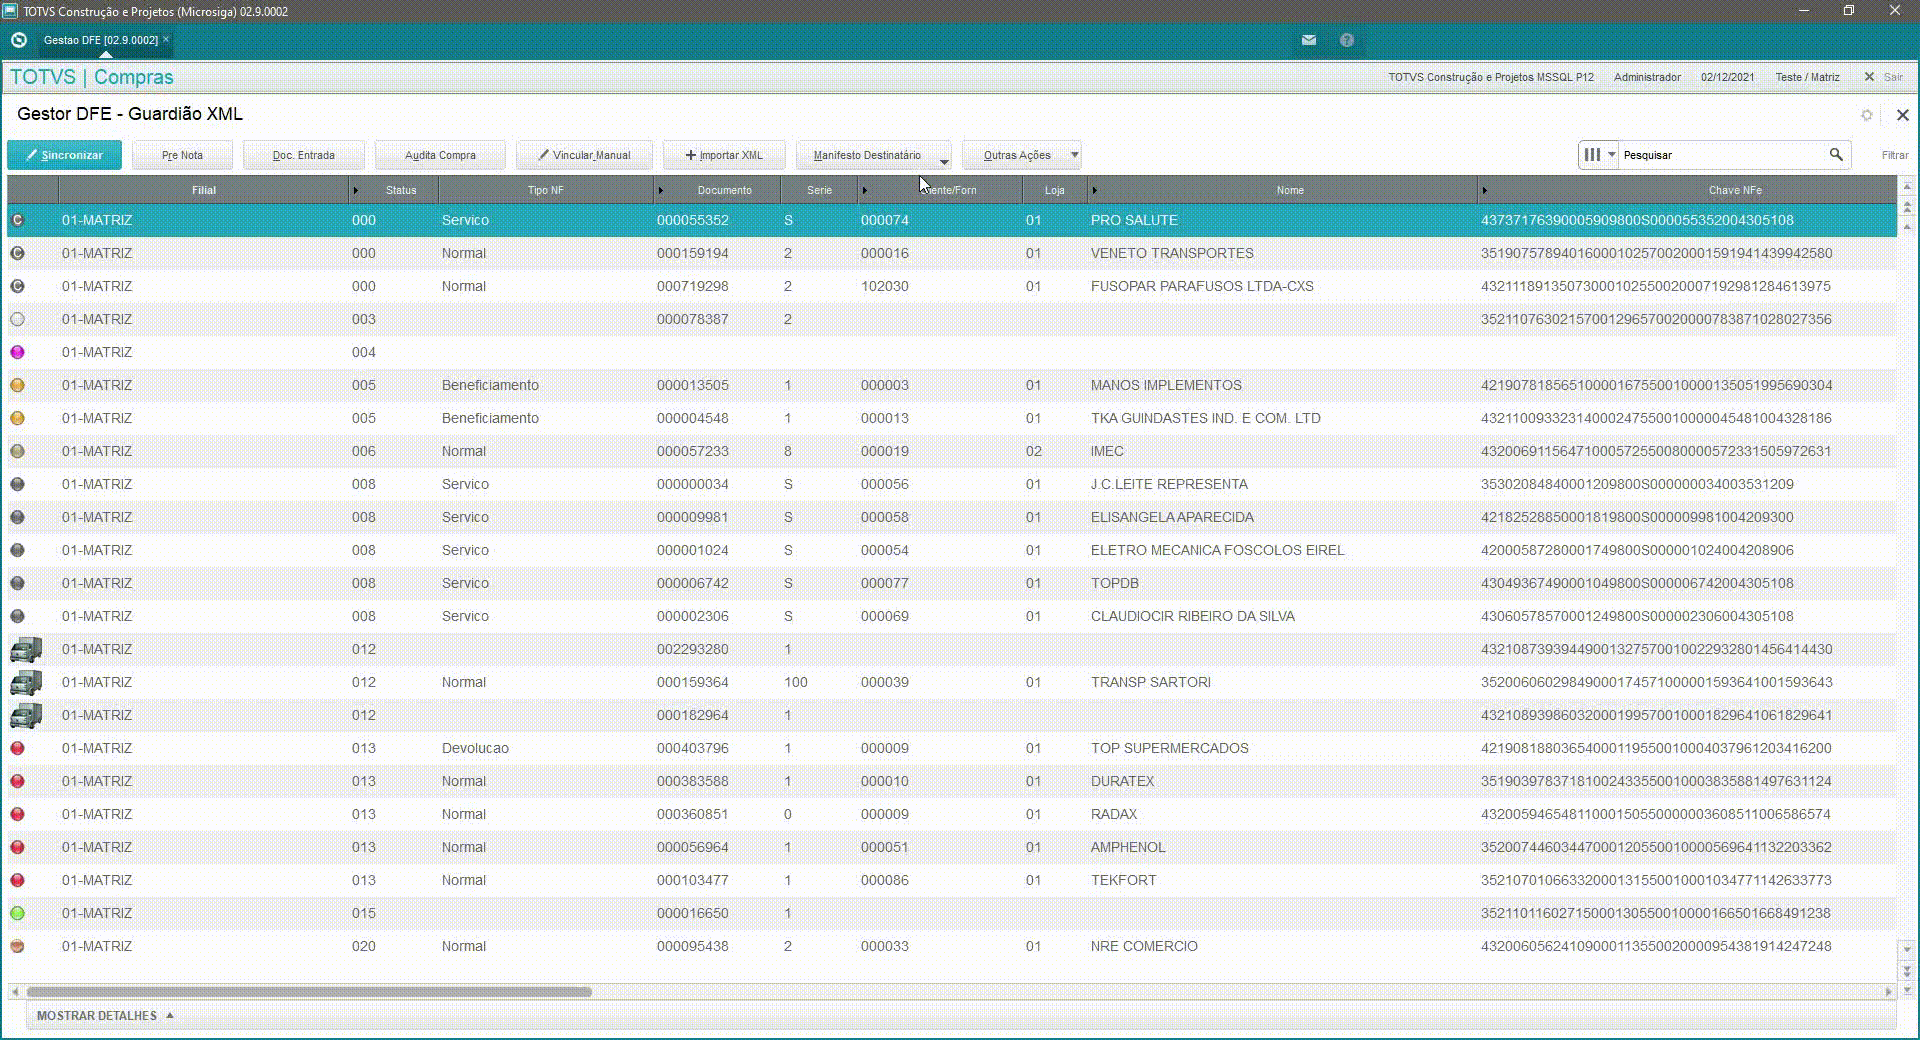Click green status circle of document 000016650 row
The height and width of the screenshot is (1040, 1920).
[x=17, y=913]
